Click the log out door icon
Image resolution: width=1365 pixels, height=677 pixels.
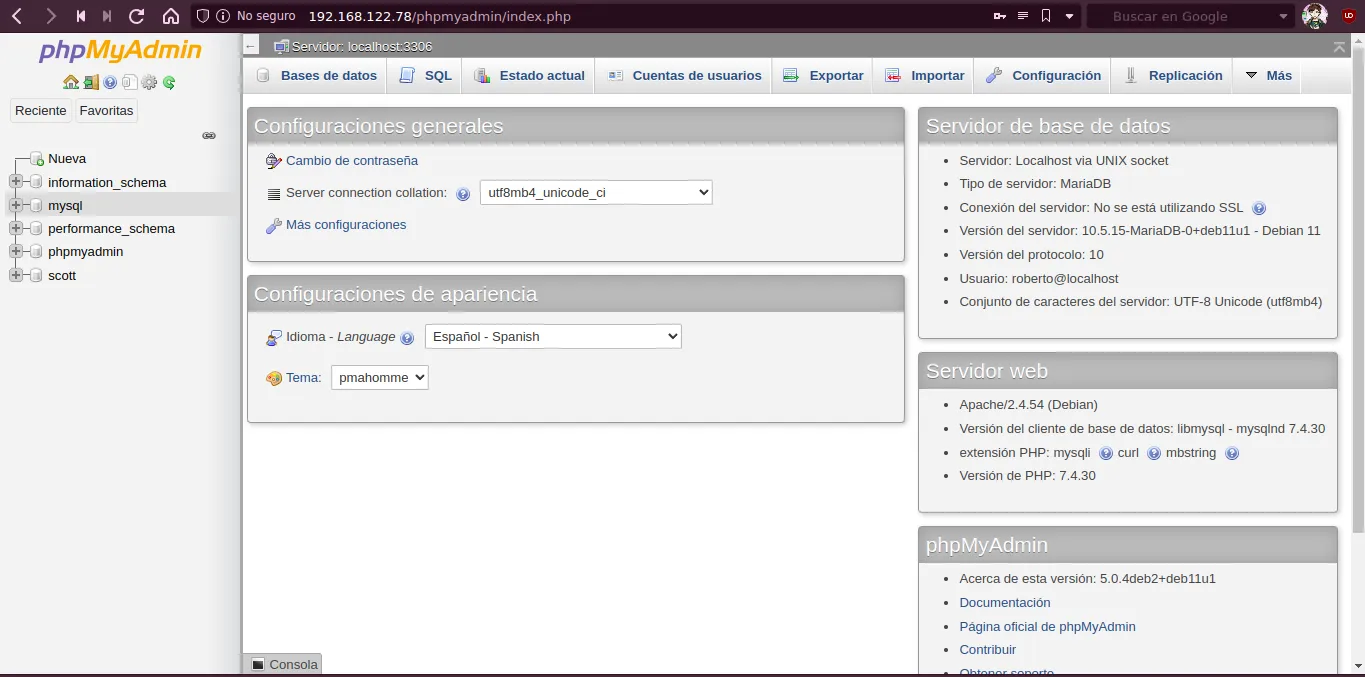[91, 83]
